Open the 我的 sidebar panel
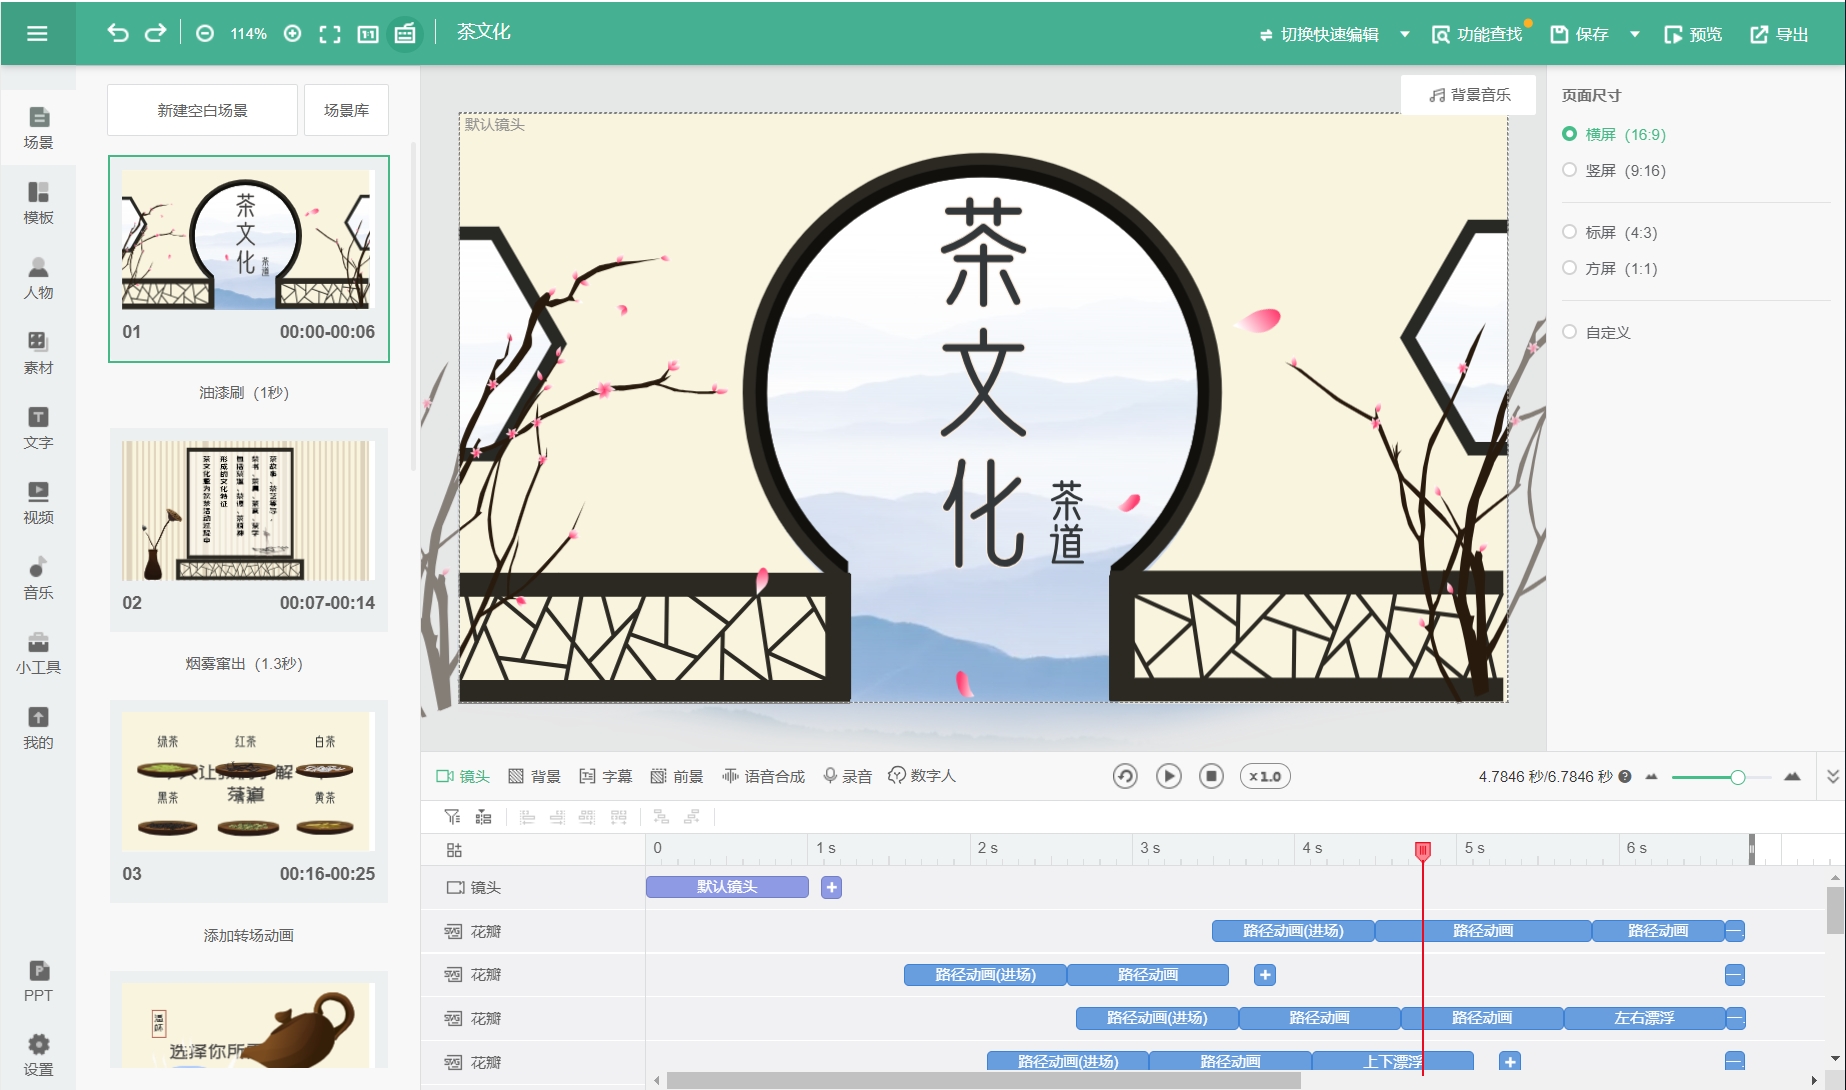The height and width of the screenshot is (1090, 1846). [38, 728]
